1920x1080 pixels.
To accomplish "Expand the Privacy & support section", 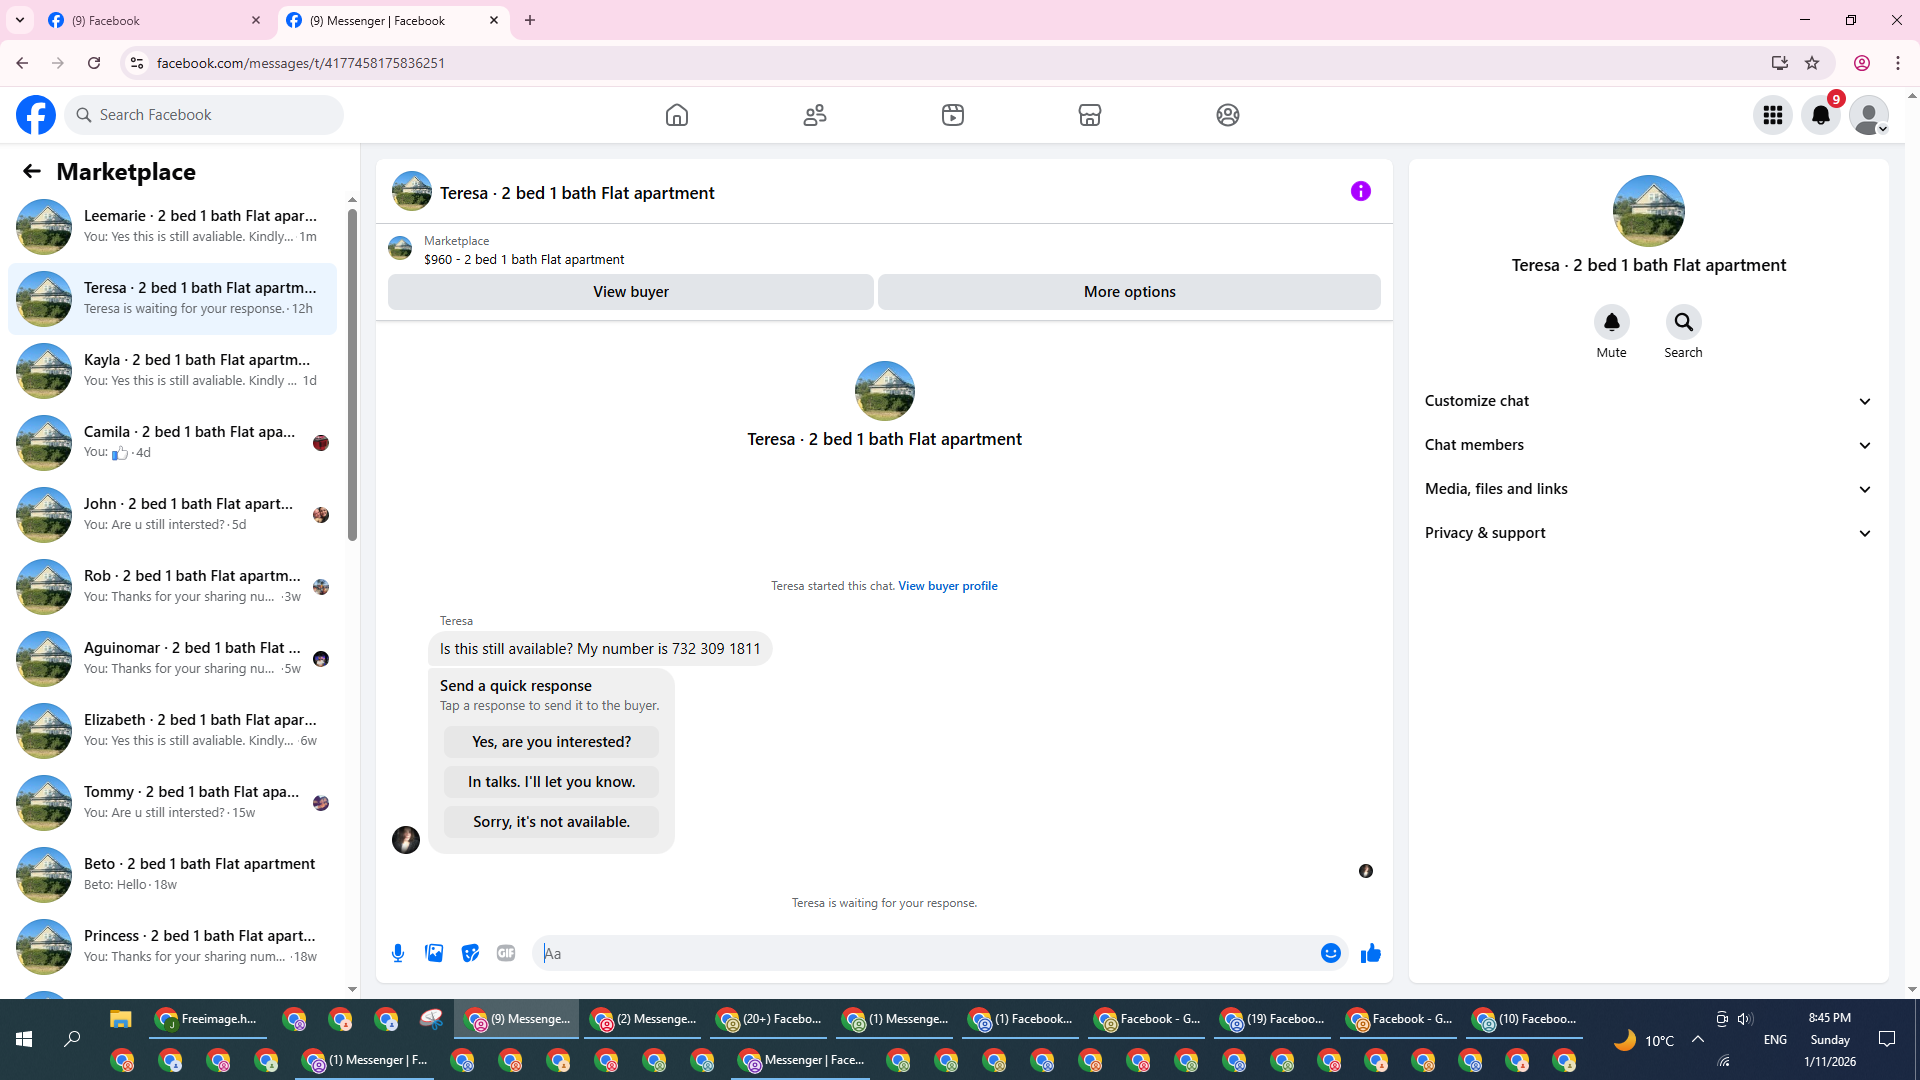I will pos(1648,533).
